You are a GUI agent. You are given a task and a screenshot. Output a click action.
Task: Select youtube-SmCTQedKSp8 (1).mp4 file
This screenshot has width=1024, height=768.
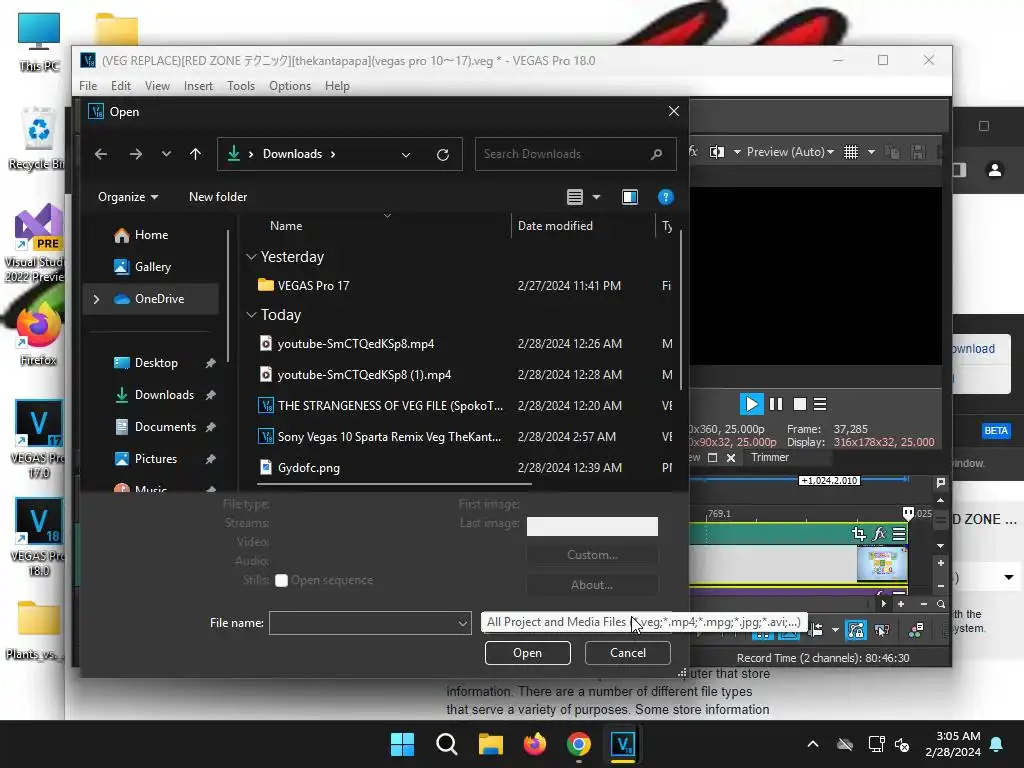pos(364,375)
